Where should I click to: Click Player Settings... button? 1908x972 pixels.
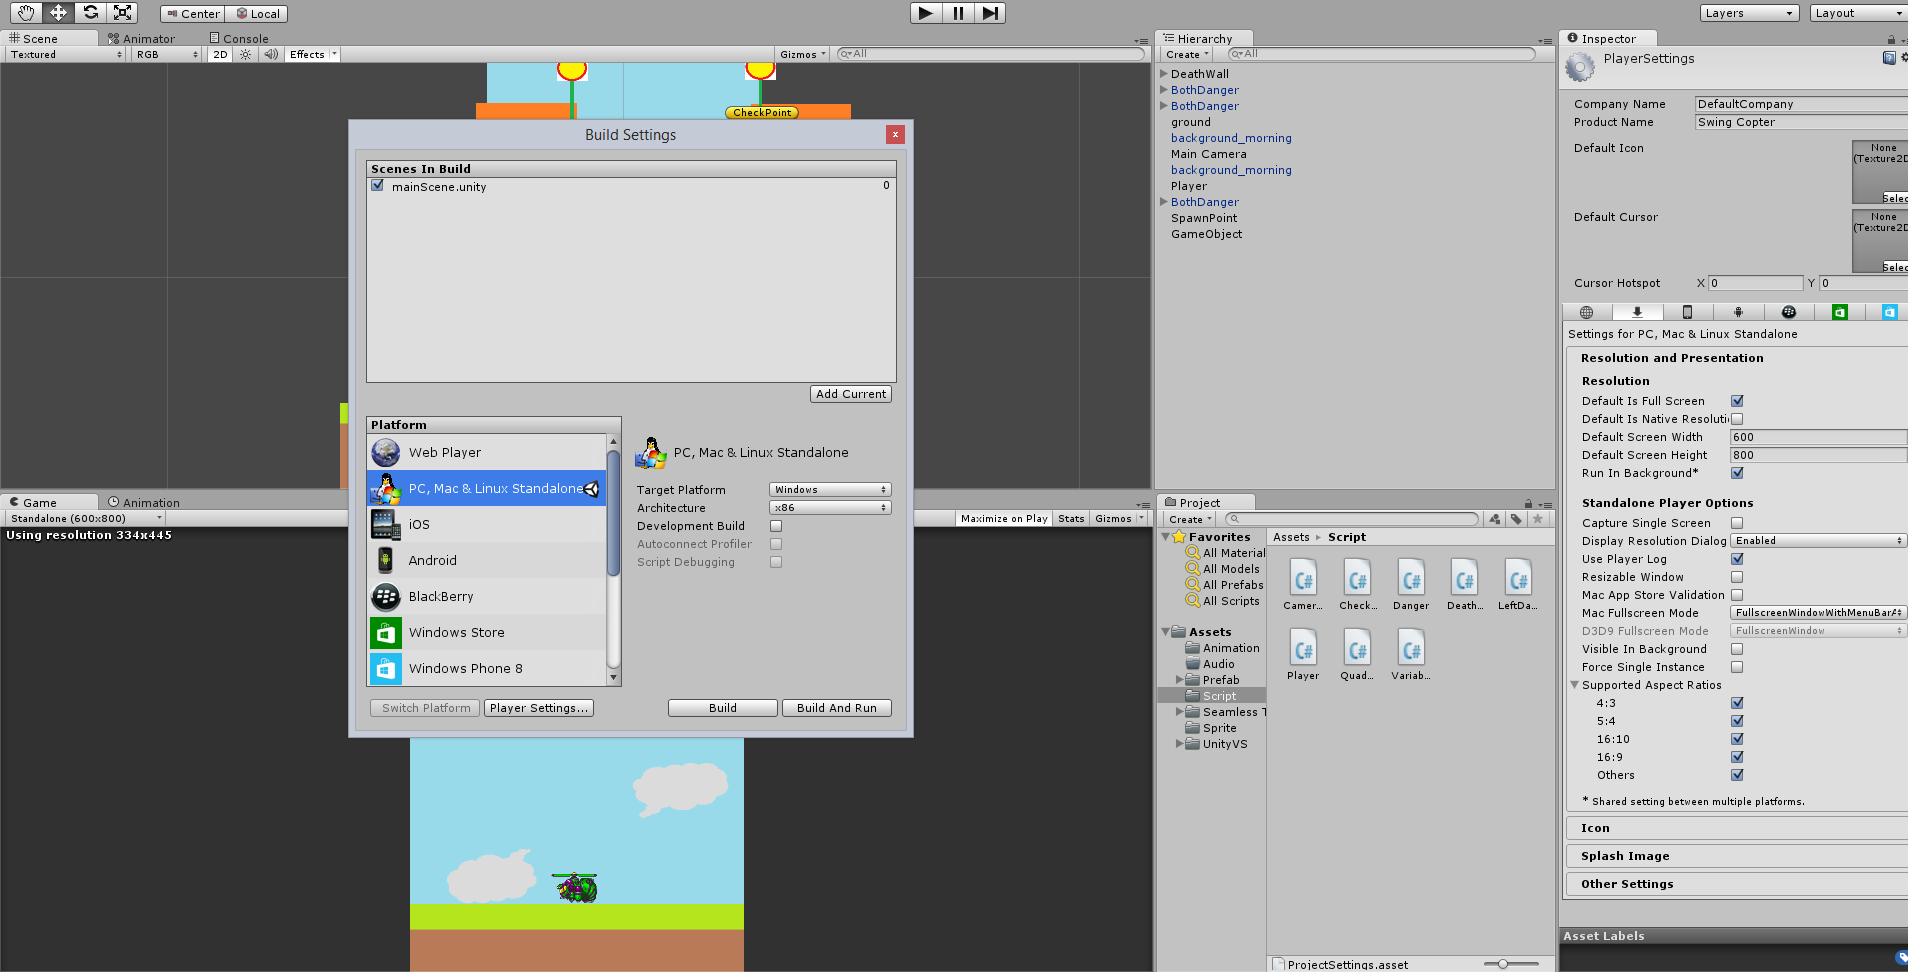pyautogui.click(x=538, y=708)
